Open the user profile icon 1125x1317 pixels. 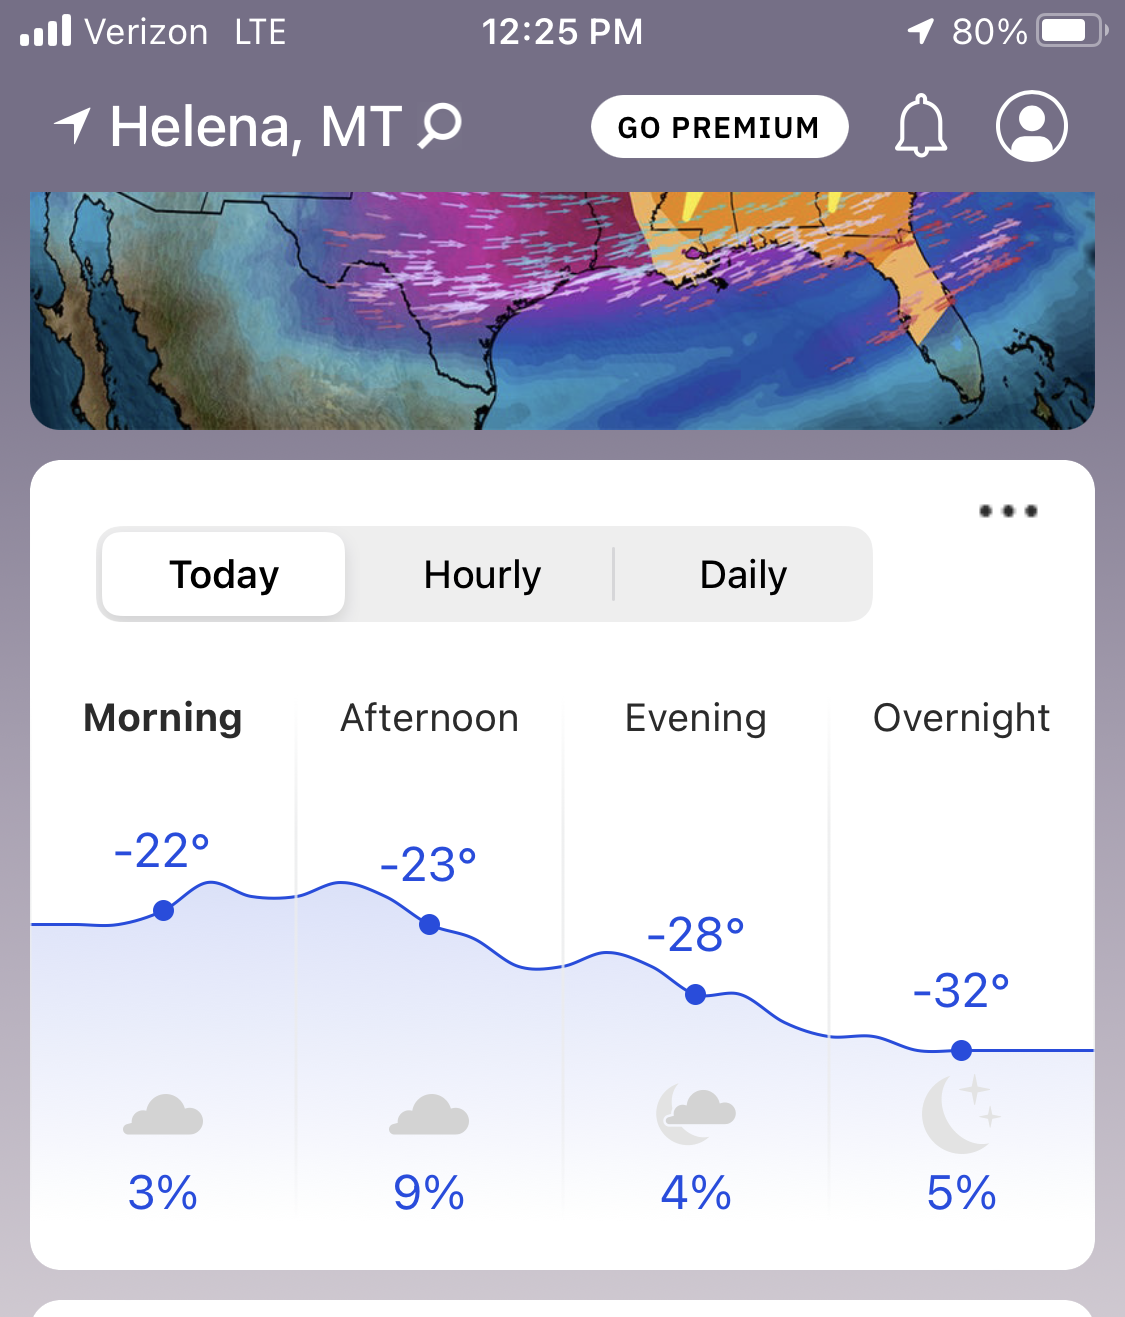click(x=1031, y=126)
